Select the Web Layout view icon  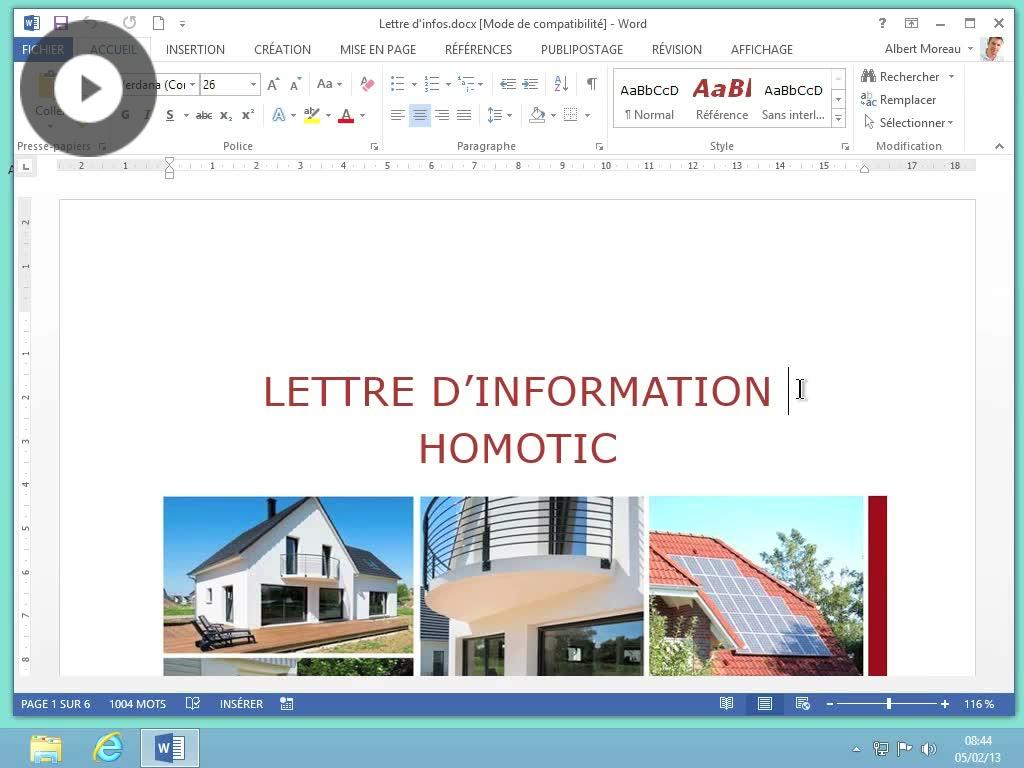click(x=802, y=703)
